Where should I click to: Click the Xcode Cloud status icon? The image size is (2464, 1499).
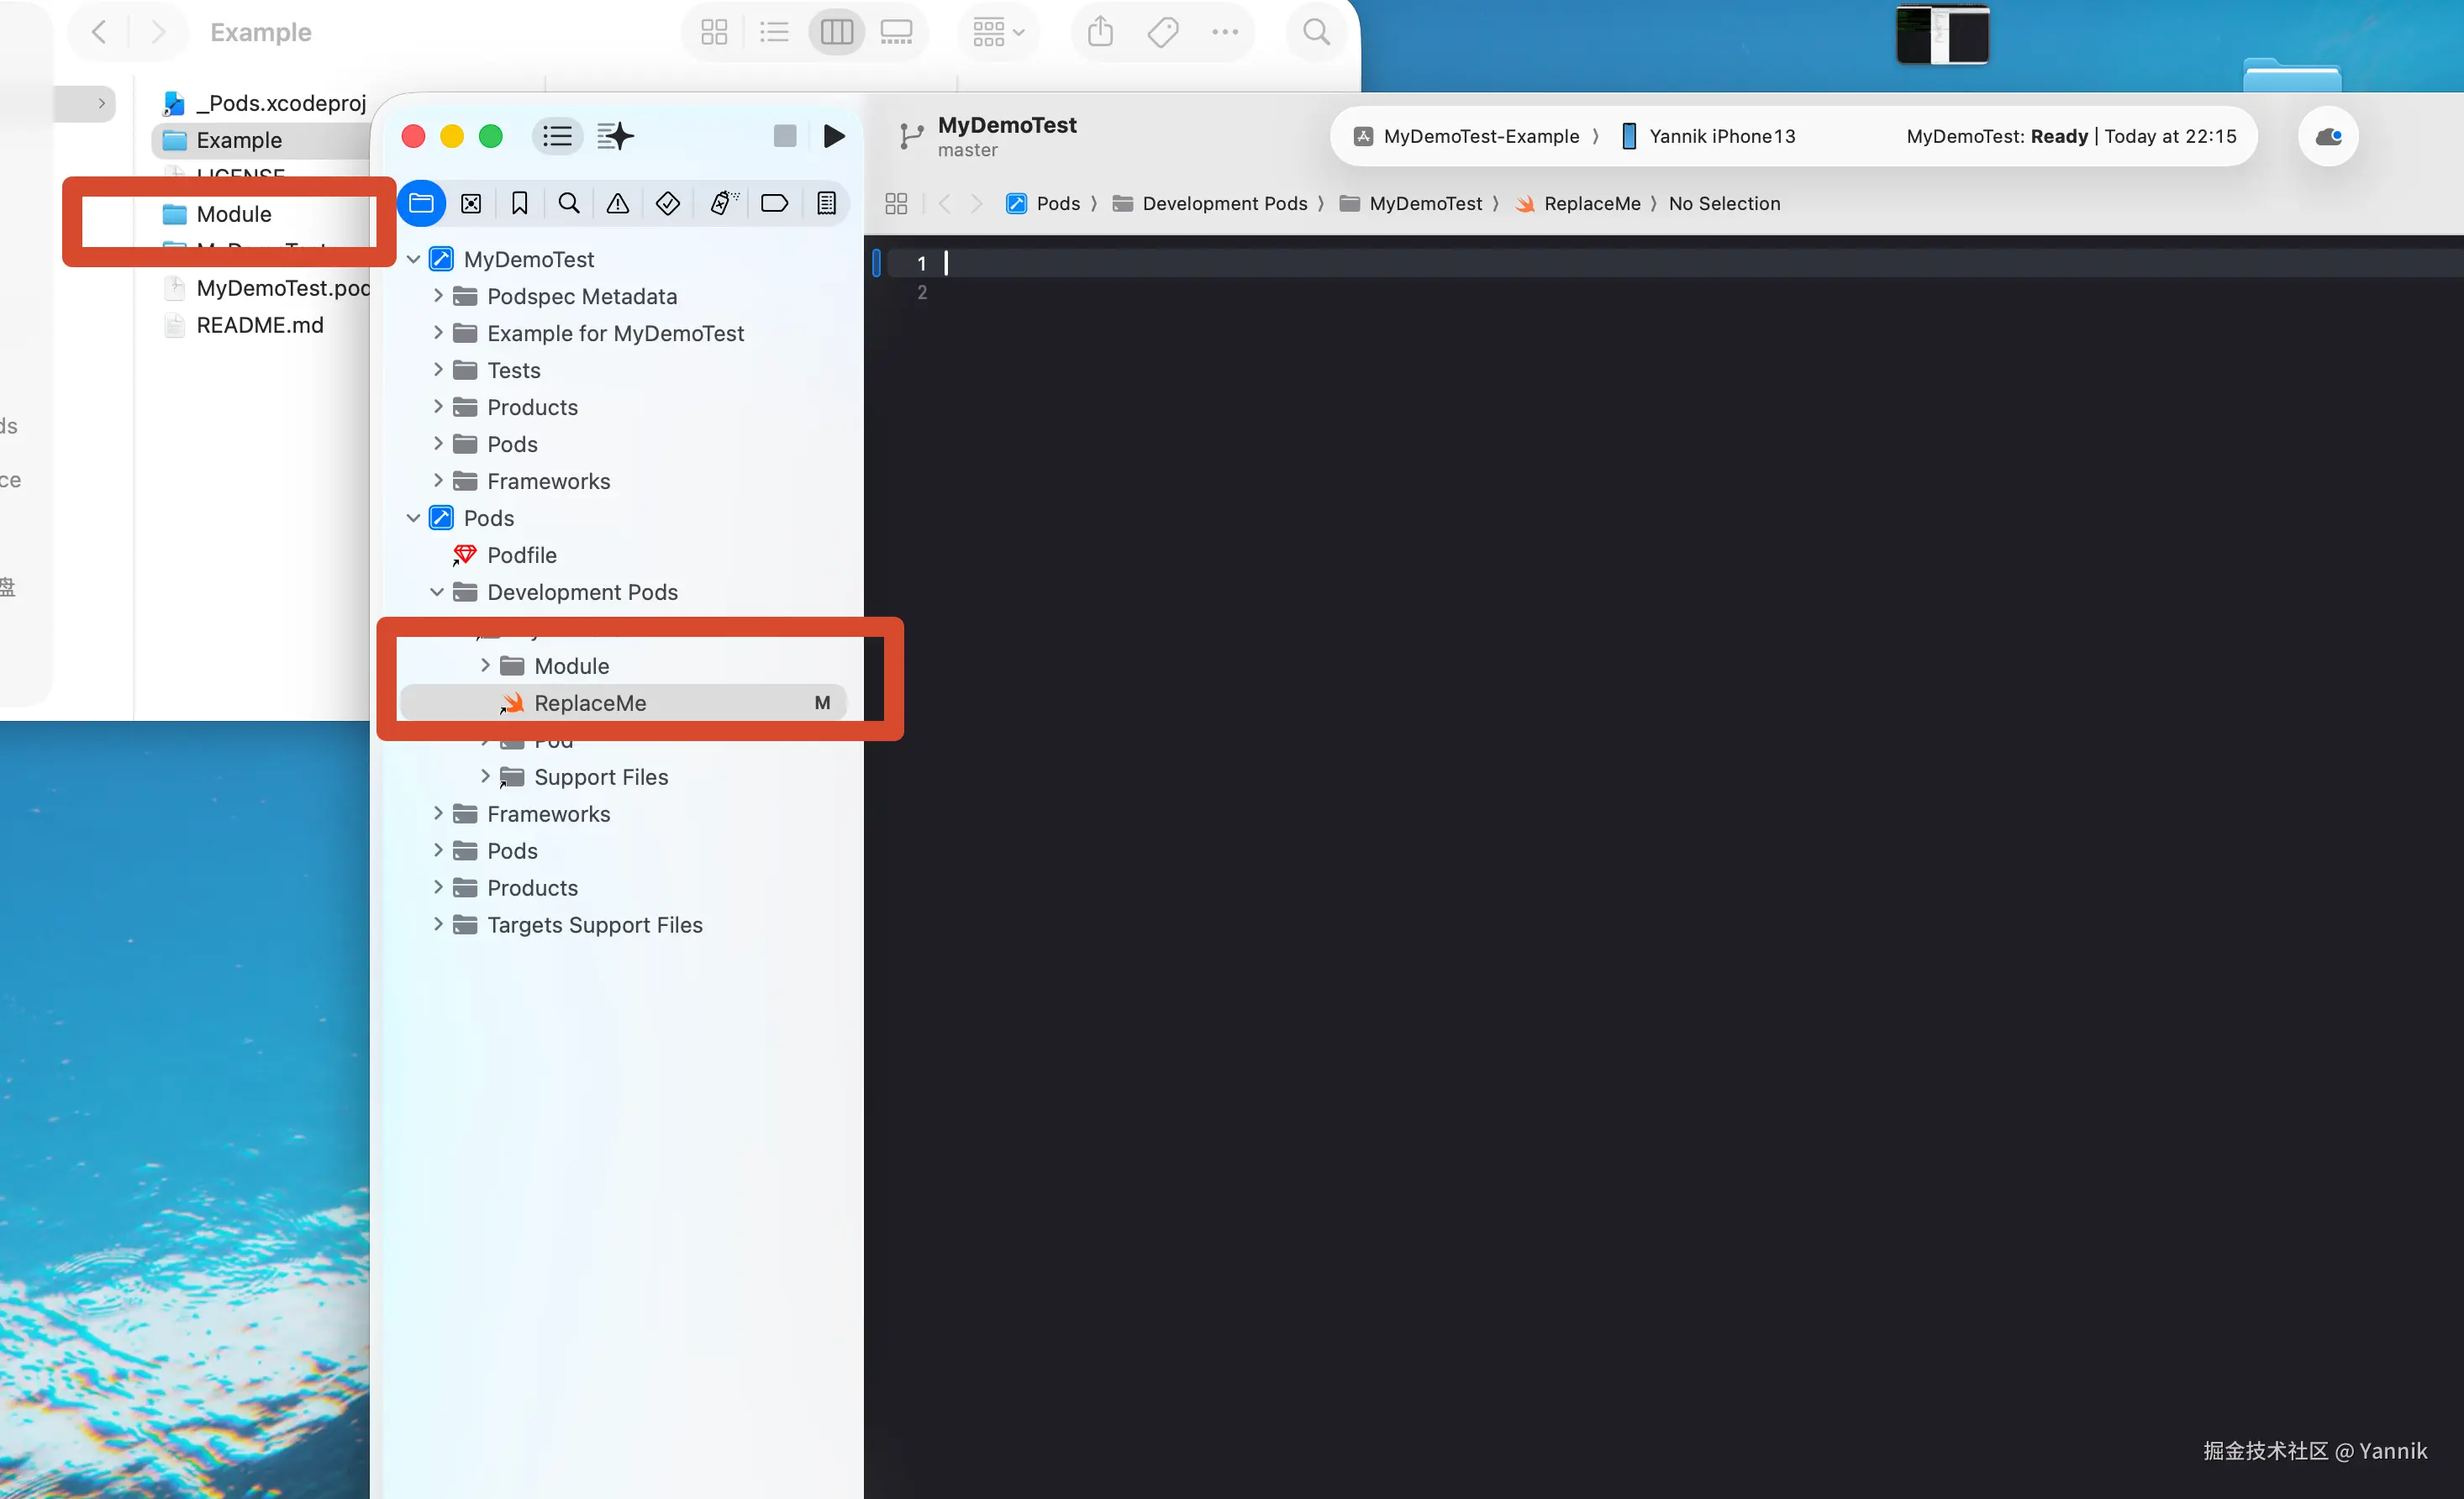[x=2328, y=136]
